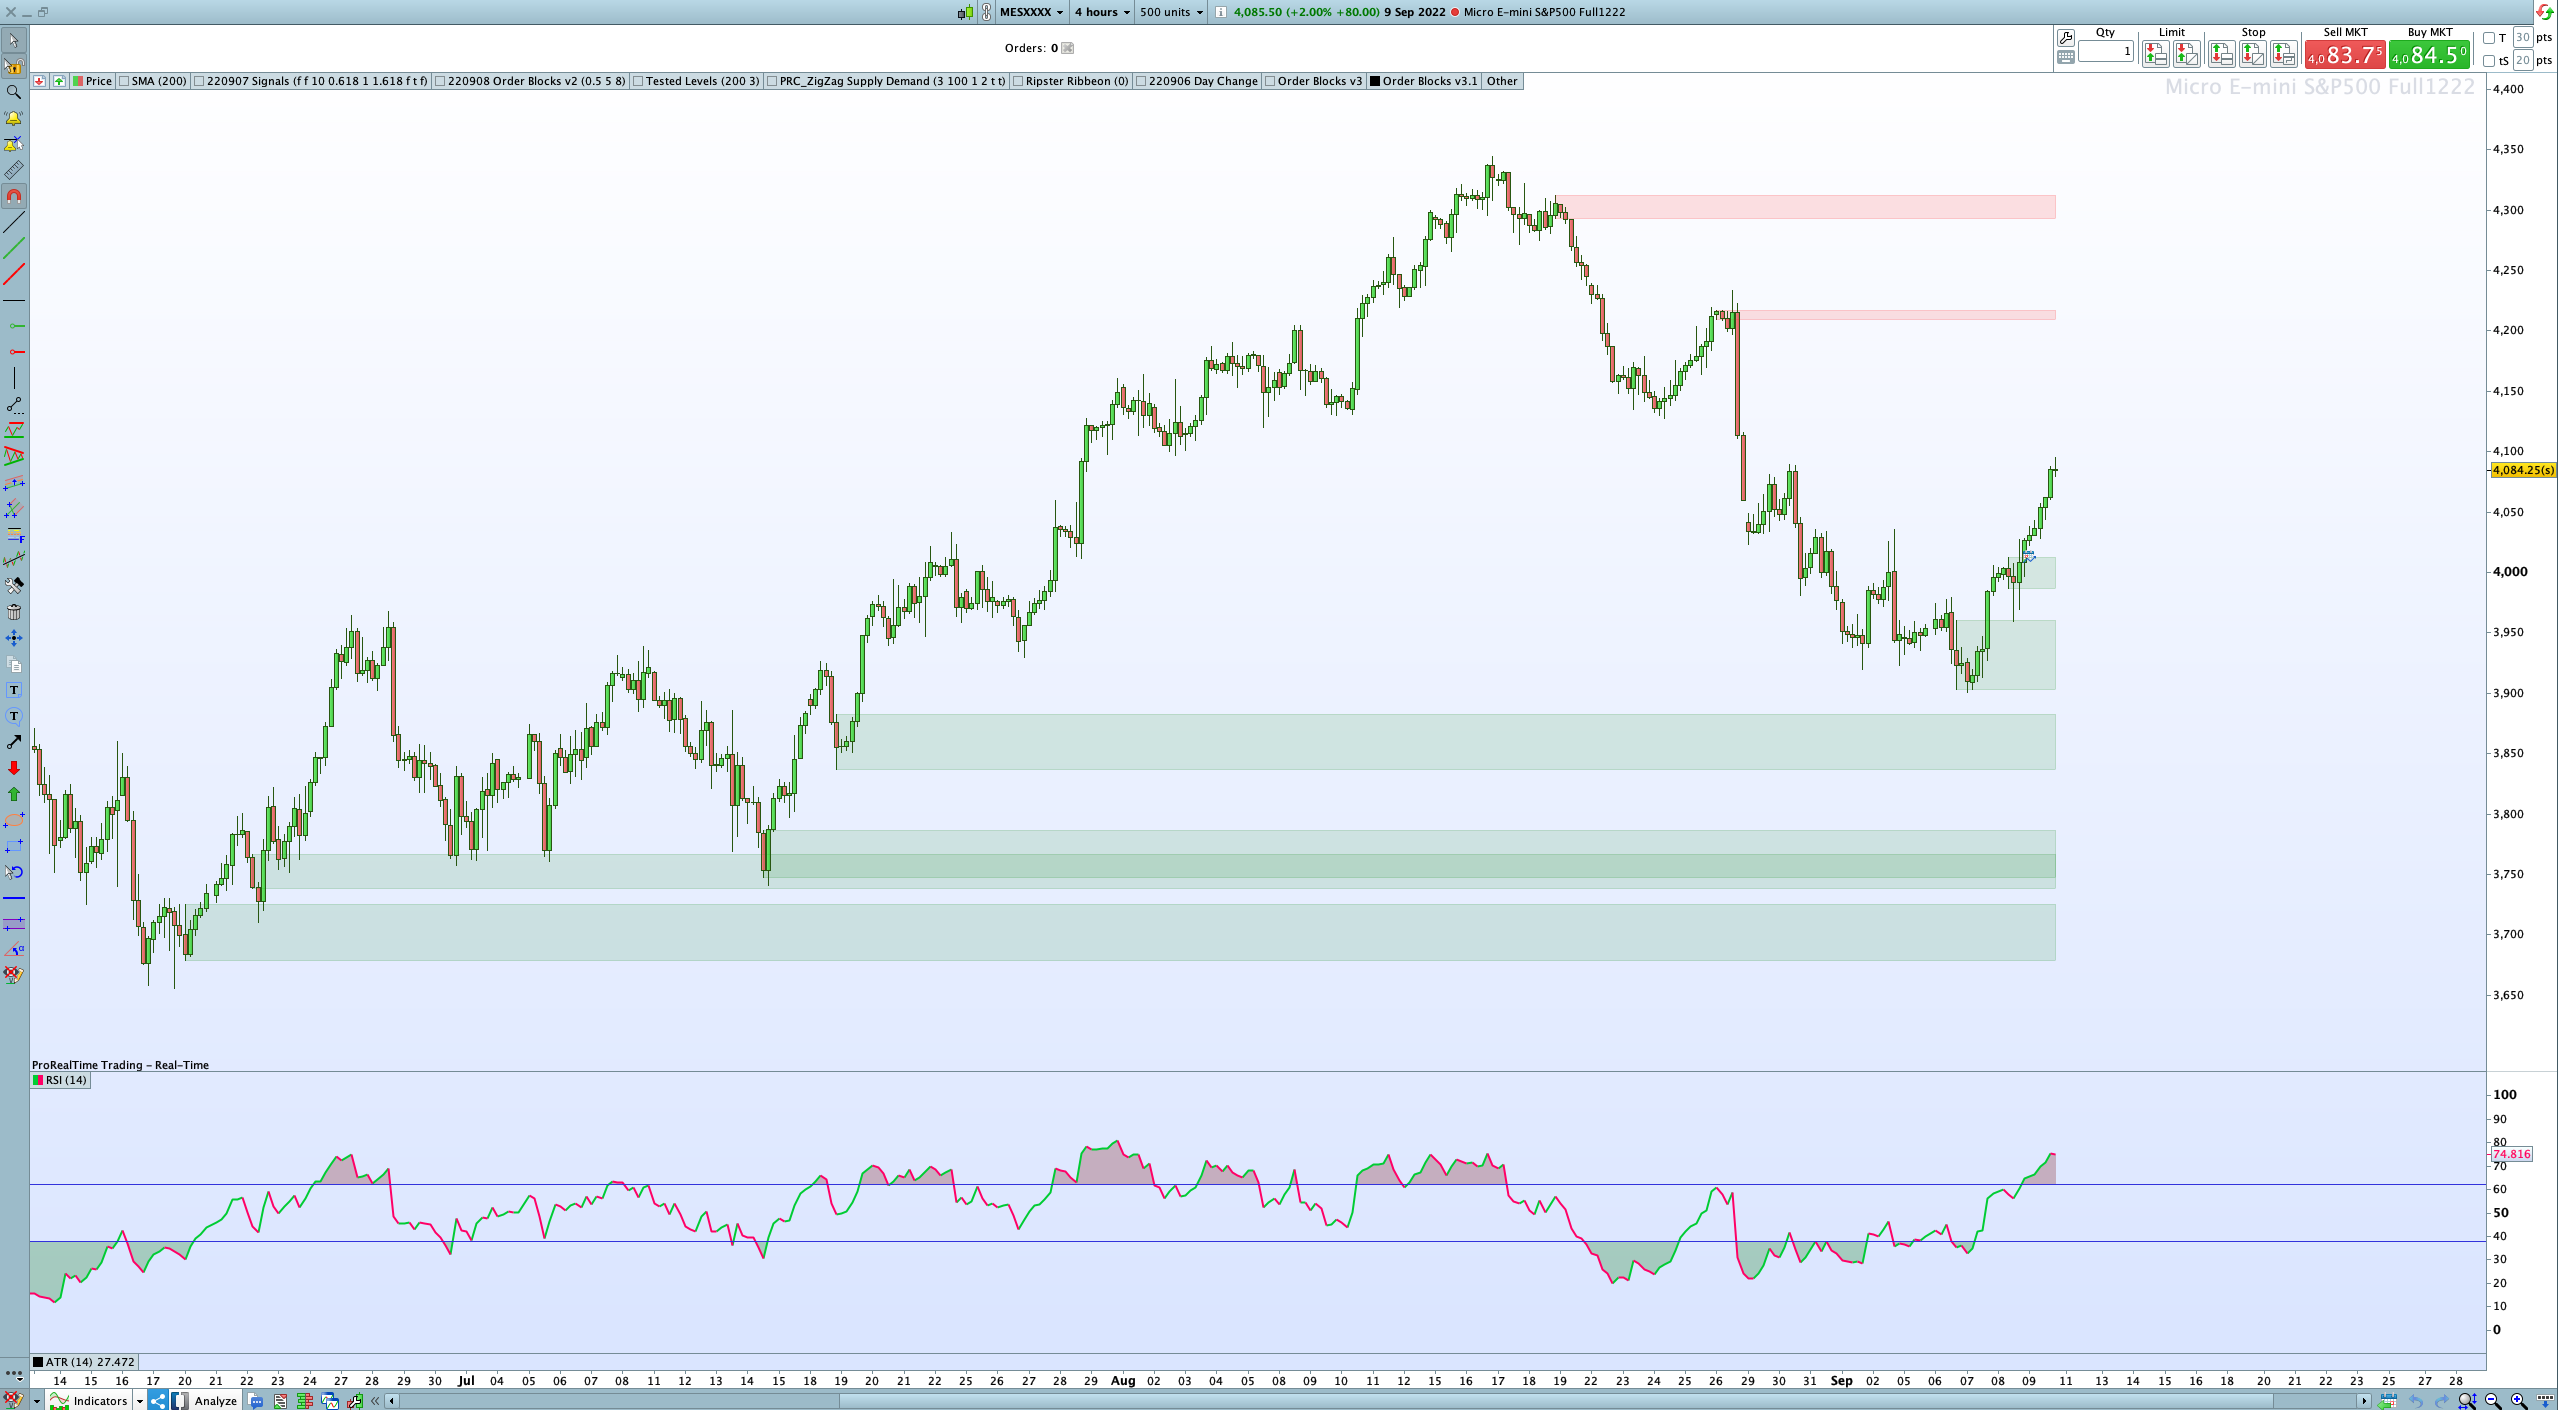
Task: Toggle the SMA (200) indicator checkbox
Action: (x=124, y=81)
